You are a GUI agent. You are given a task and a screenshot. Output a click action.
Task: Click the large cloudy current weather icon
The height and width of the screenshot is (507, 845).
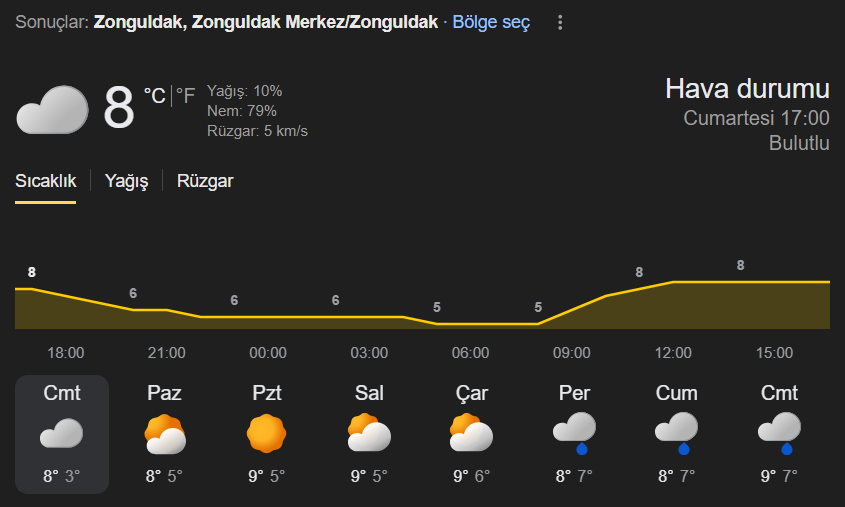click(52, 109)
